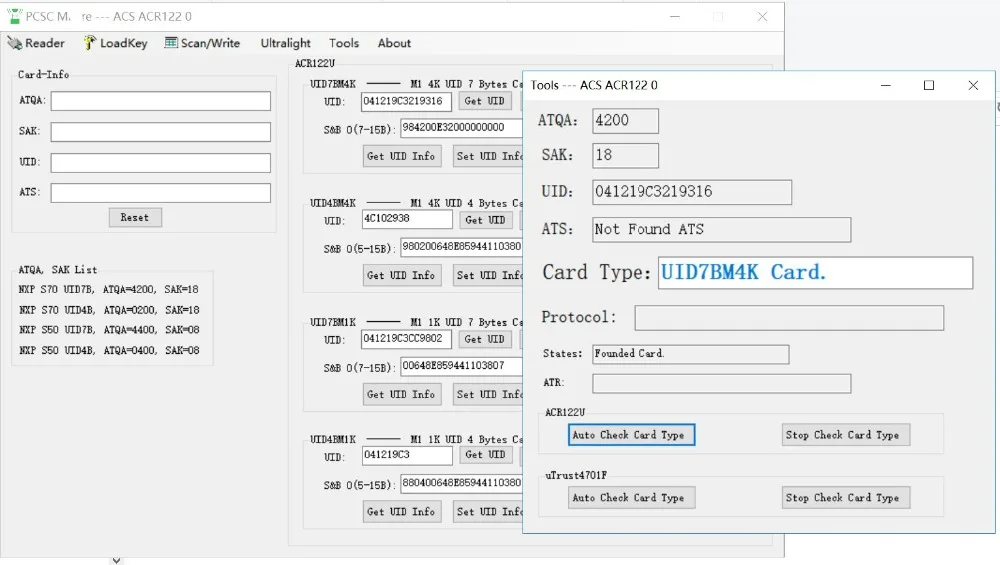Screen dimensions: 1000x565
Task: Click Get UID for UID7BM4K
Action: [485, 101]
